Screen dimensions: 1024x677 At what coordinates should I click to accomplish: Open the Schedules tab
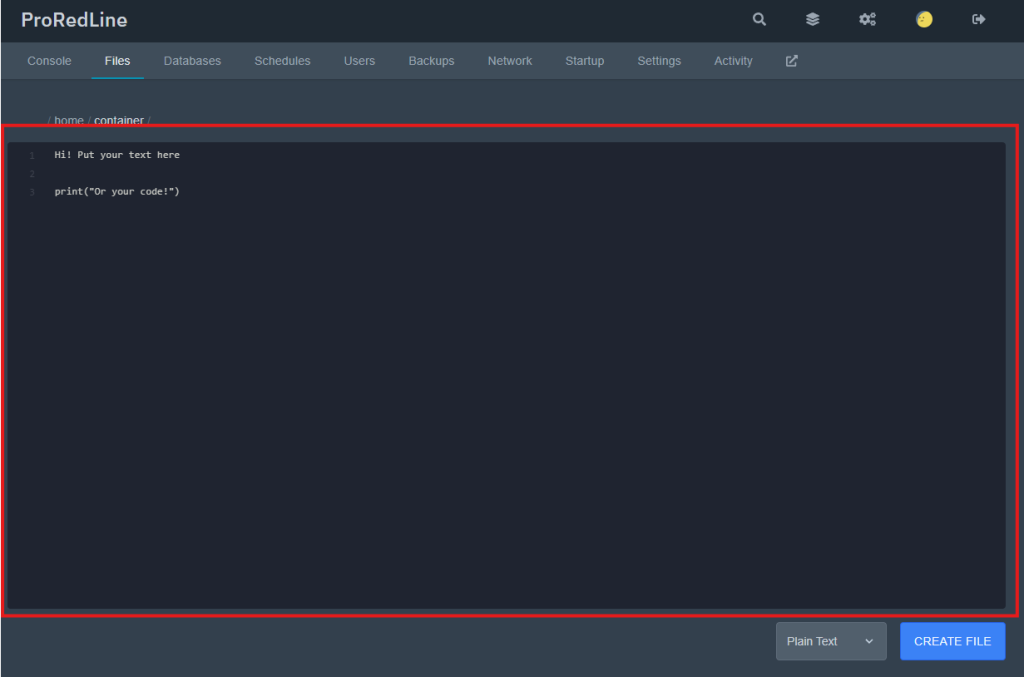point(282,61)
